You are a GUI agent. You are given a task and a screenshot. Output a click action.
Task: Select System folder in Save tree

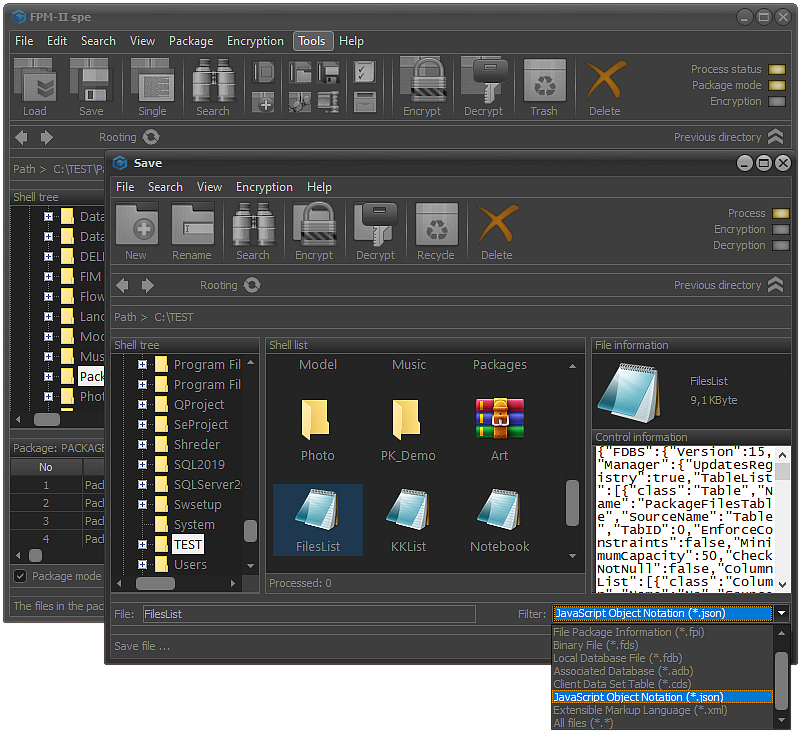(194, 525)
